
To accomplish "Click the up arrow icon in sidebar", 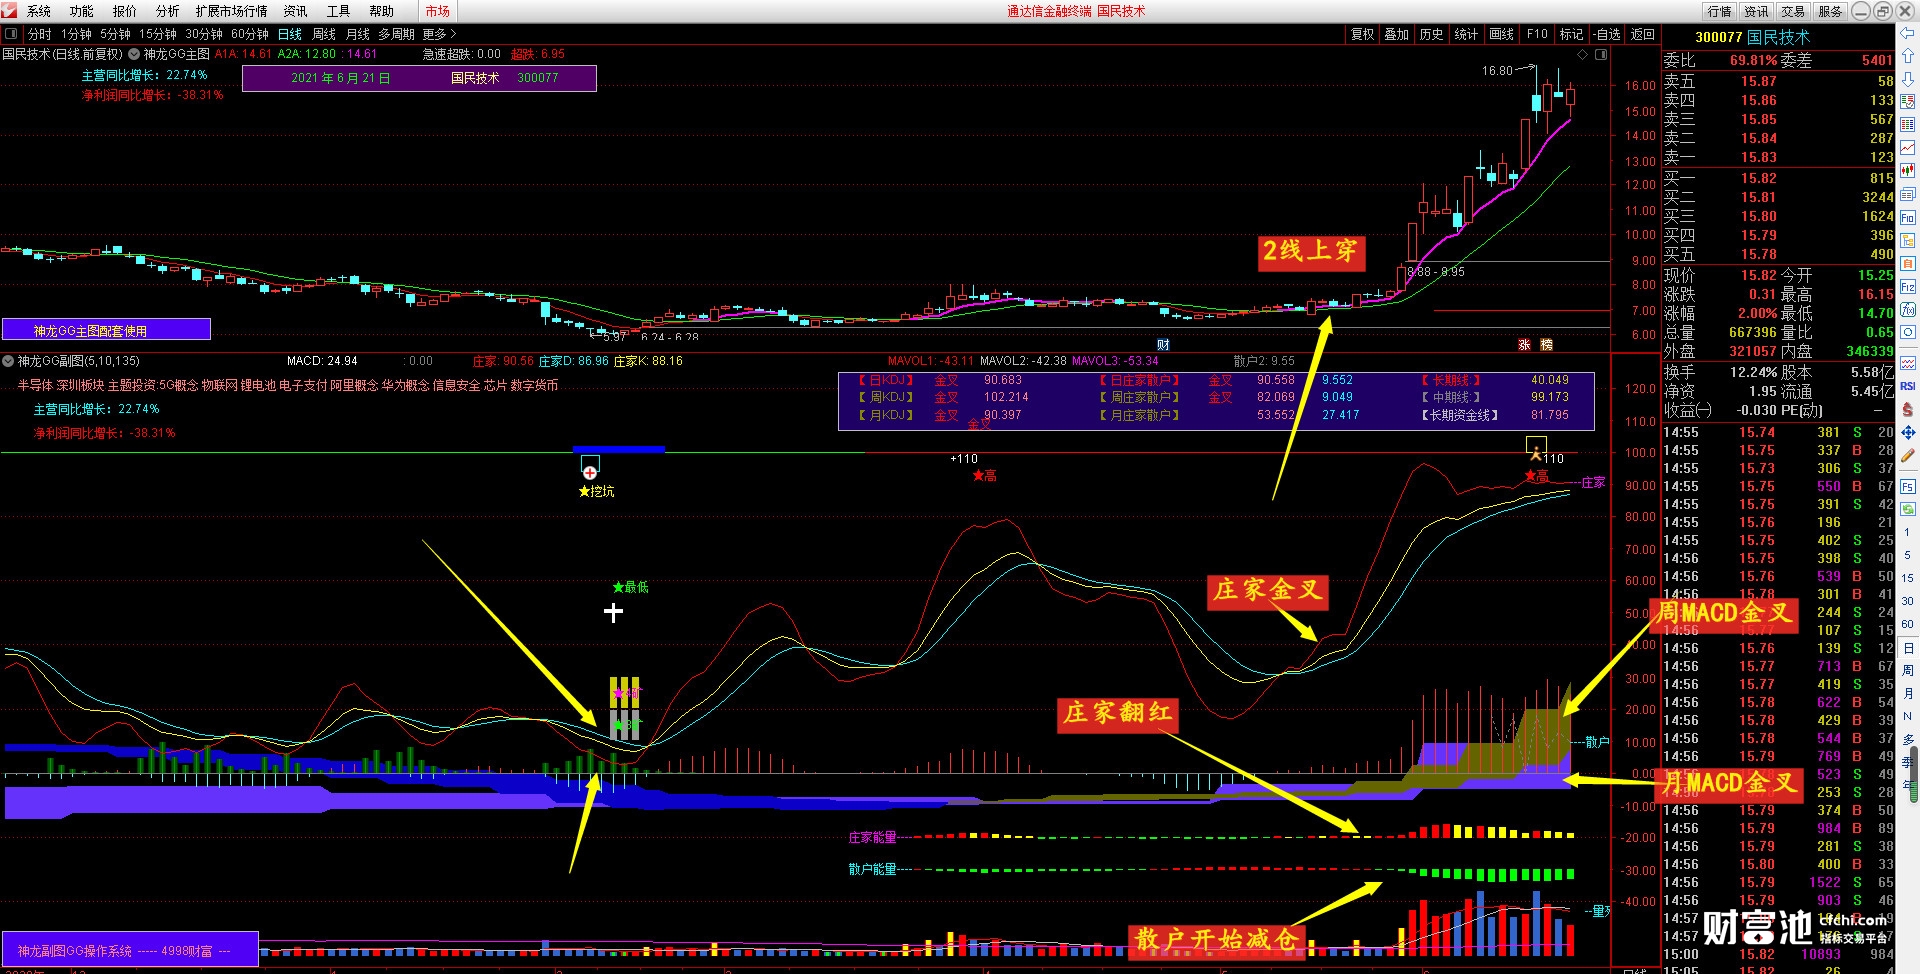I will 1908,56.
